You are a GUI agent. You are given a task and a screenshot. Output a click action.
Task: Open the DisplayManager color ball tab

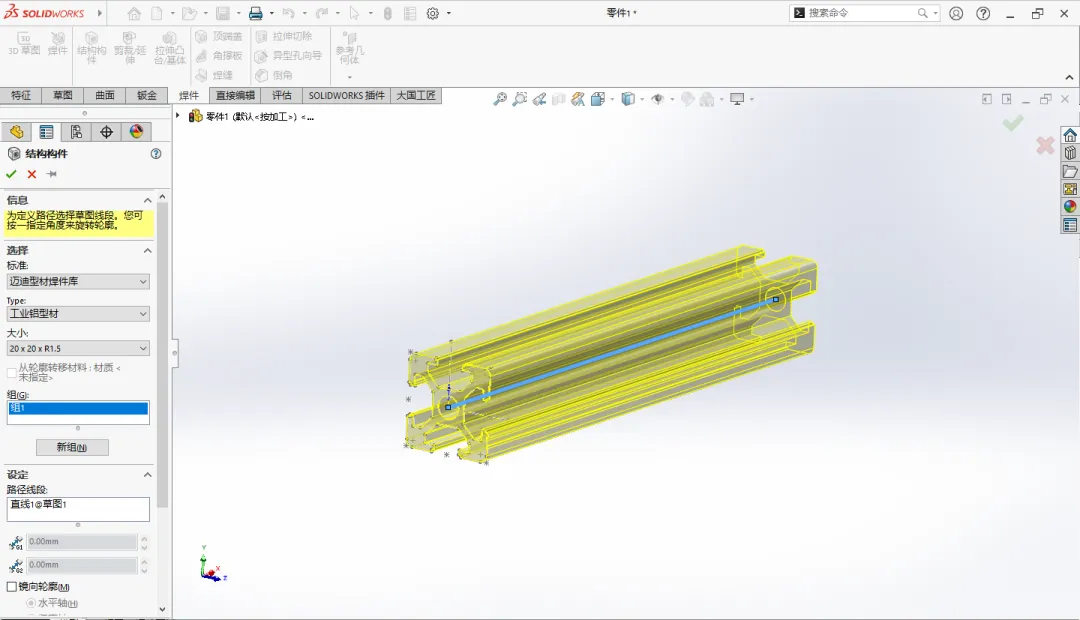[x=136, y=132]
